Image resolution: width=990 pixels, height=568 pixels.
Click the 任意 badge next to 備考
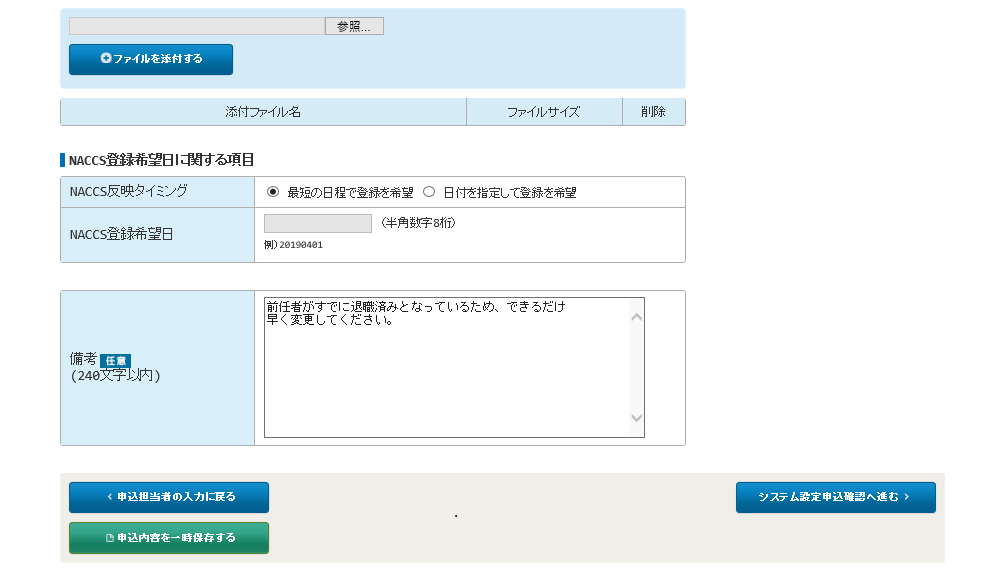point(115,360)
